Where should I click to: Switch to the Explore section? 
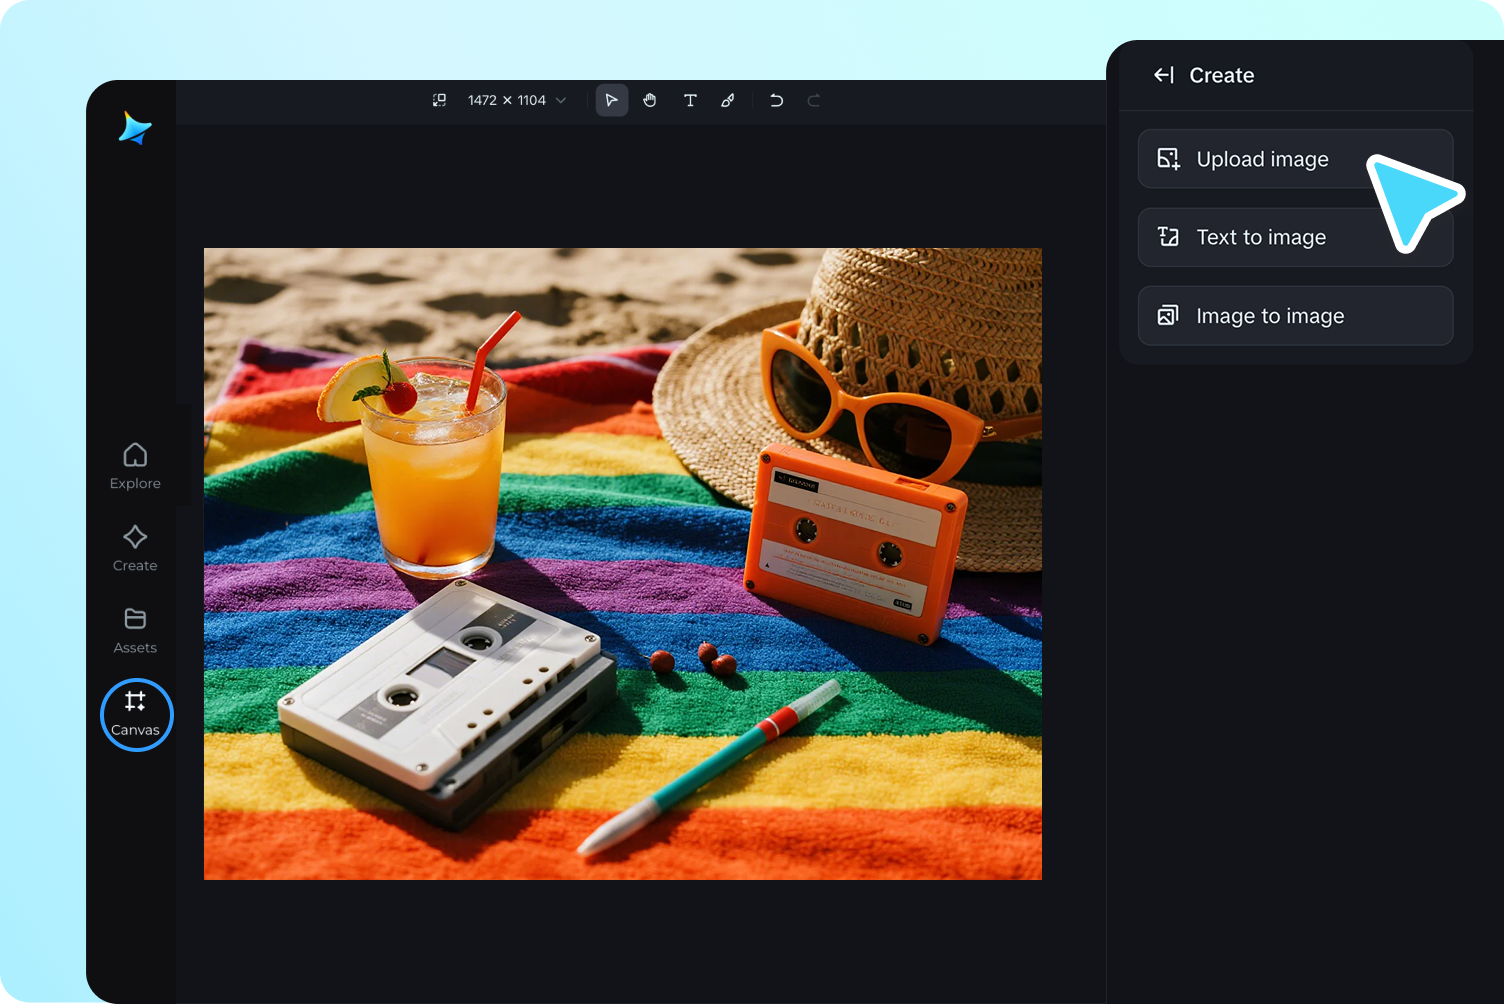click(x=134, y=465)
